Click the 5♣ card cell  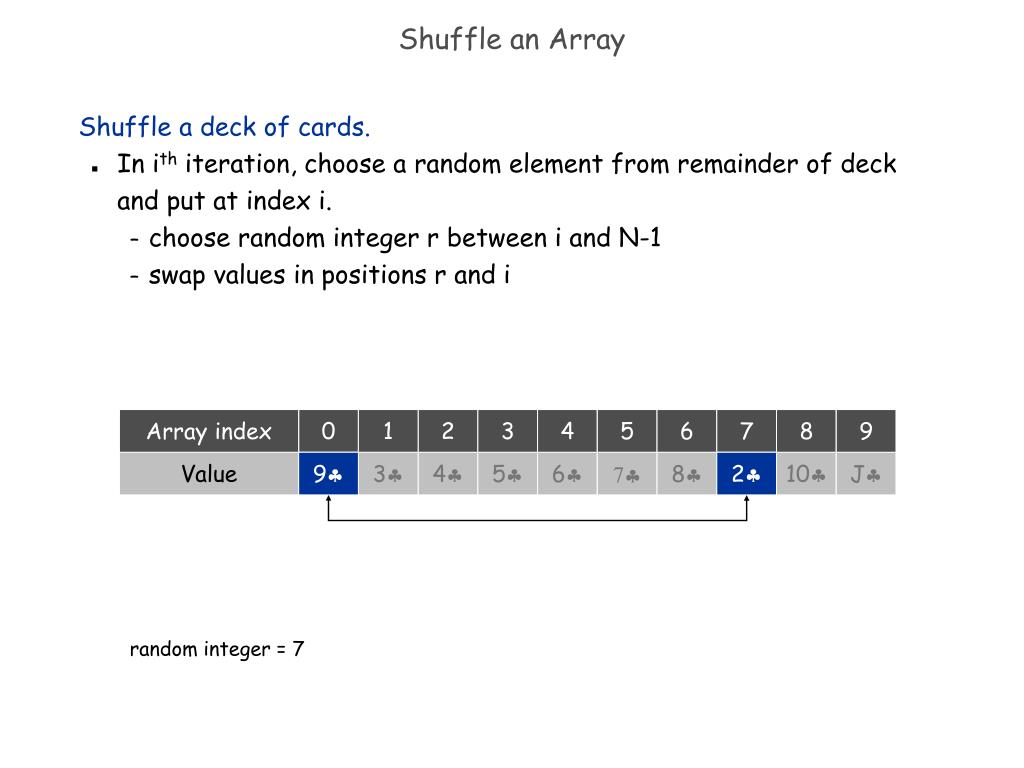(507, 473)
